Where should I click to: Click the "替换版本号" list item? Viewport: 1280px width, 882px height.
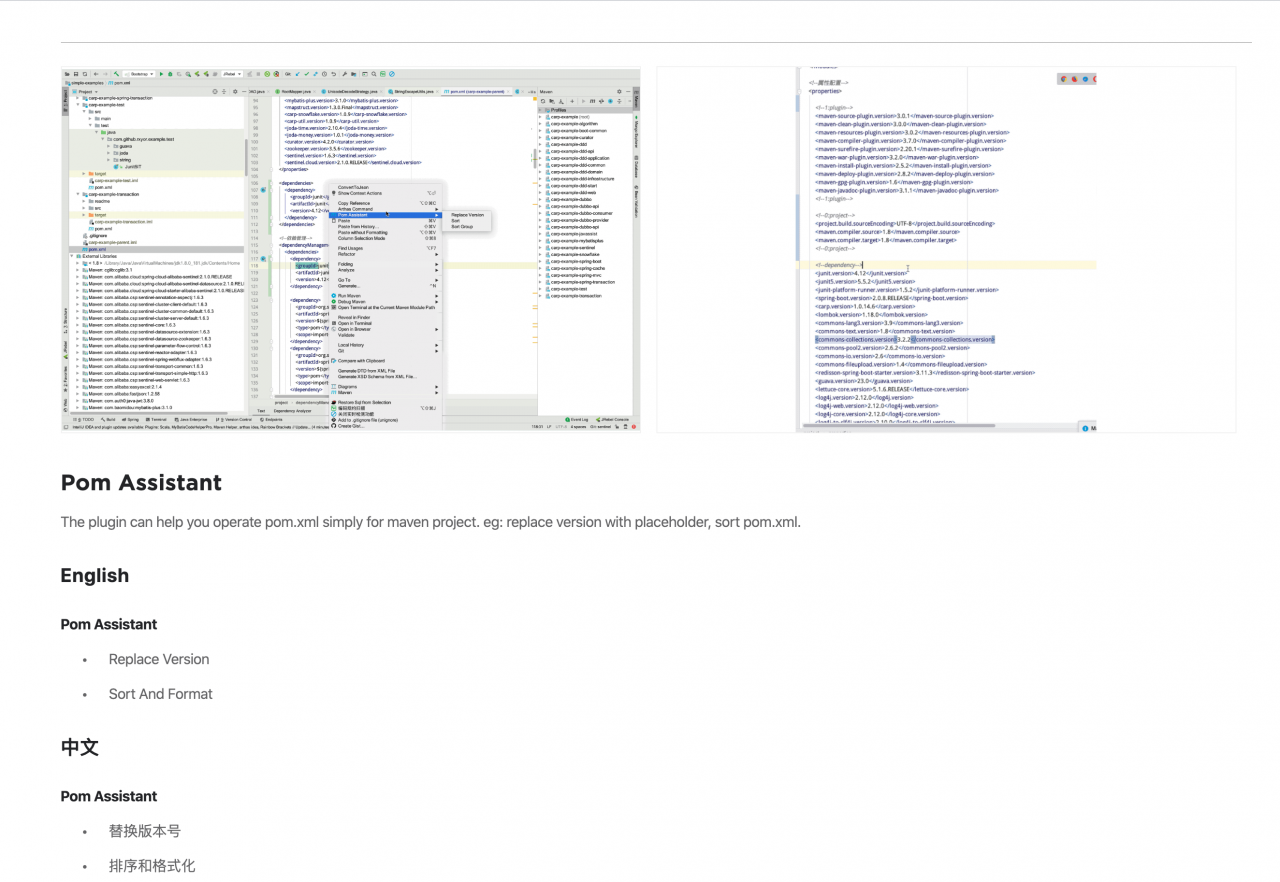click(x=145, y=831)
